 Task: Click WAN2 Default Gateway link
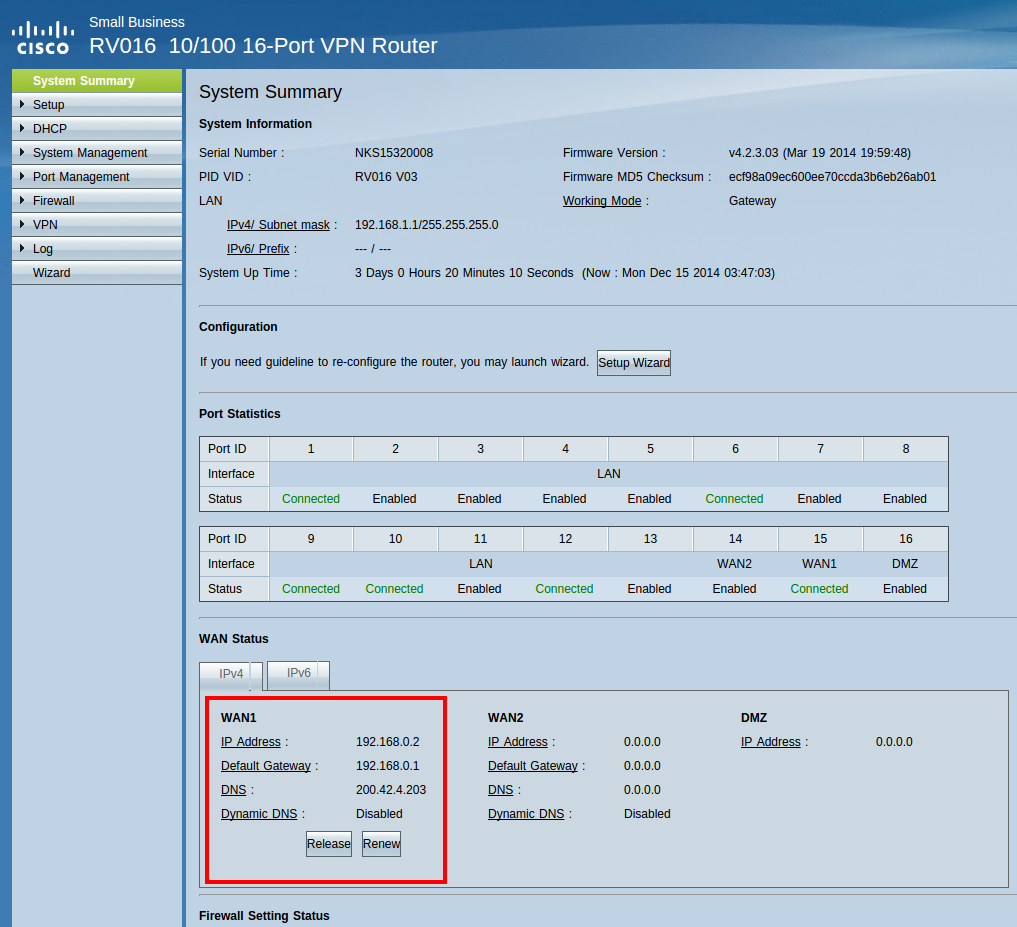tap(532, 765)
